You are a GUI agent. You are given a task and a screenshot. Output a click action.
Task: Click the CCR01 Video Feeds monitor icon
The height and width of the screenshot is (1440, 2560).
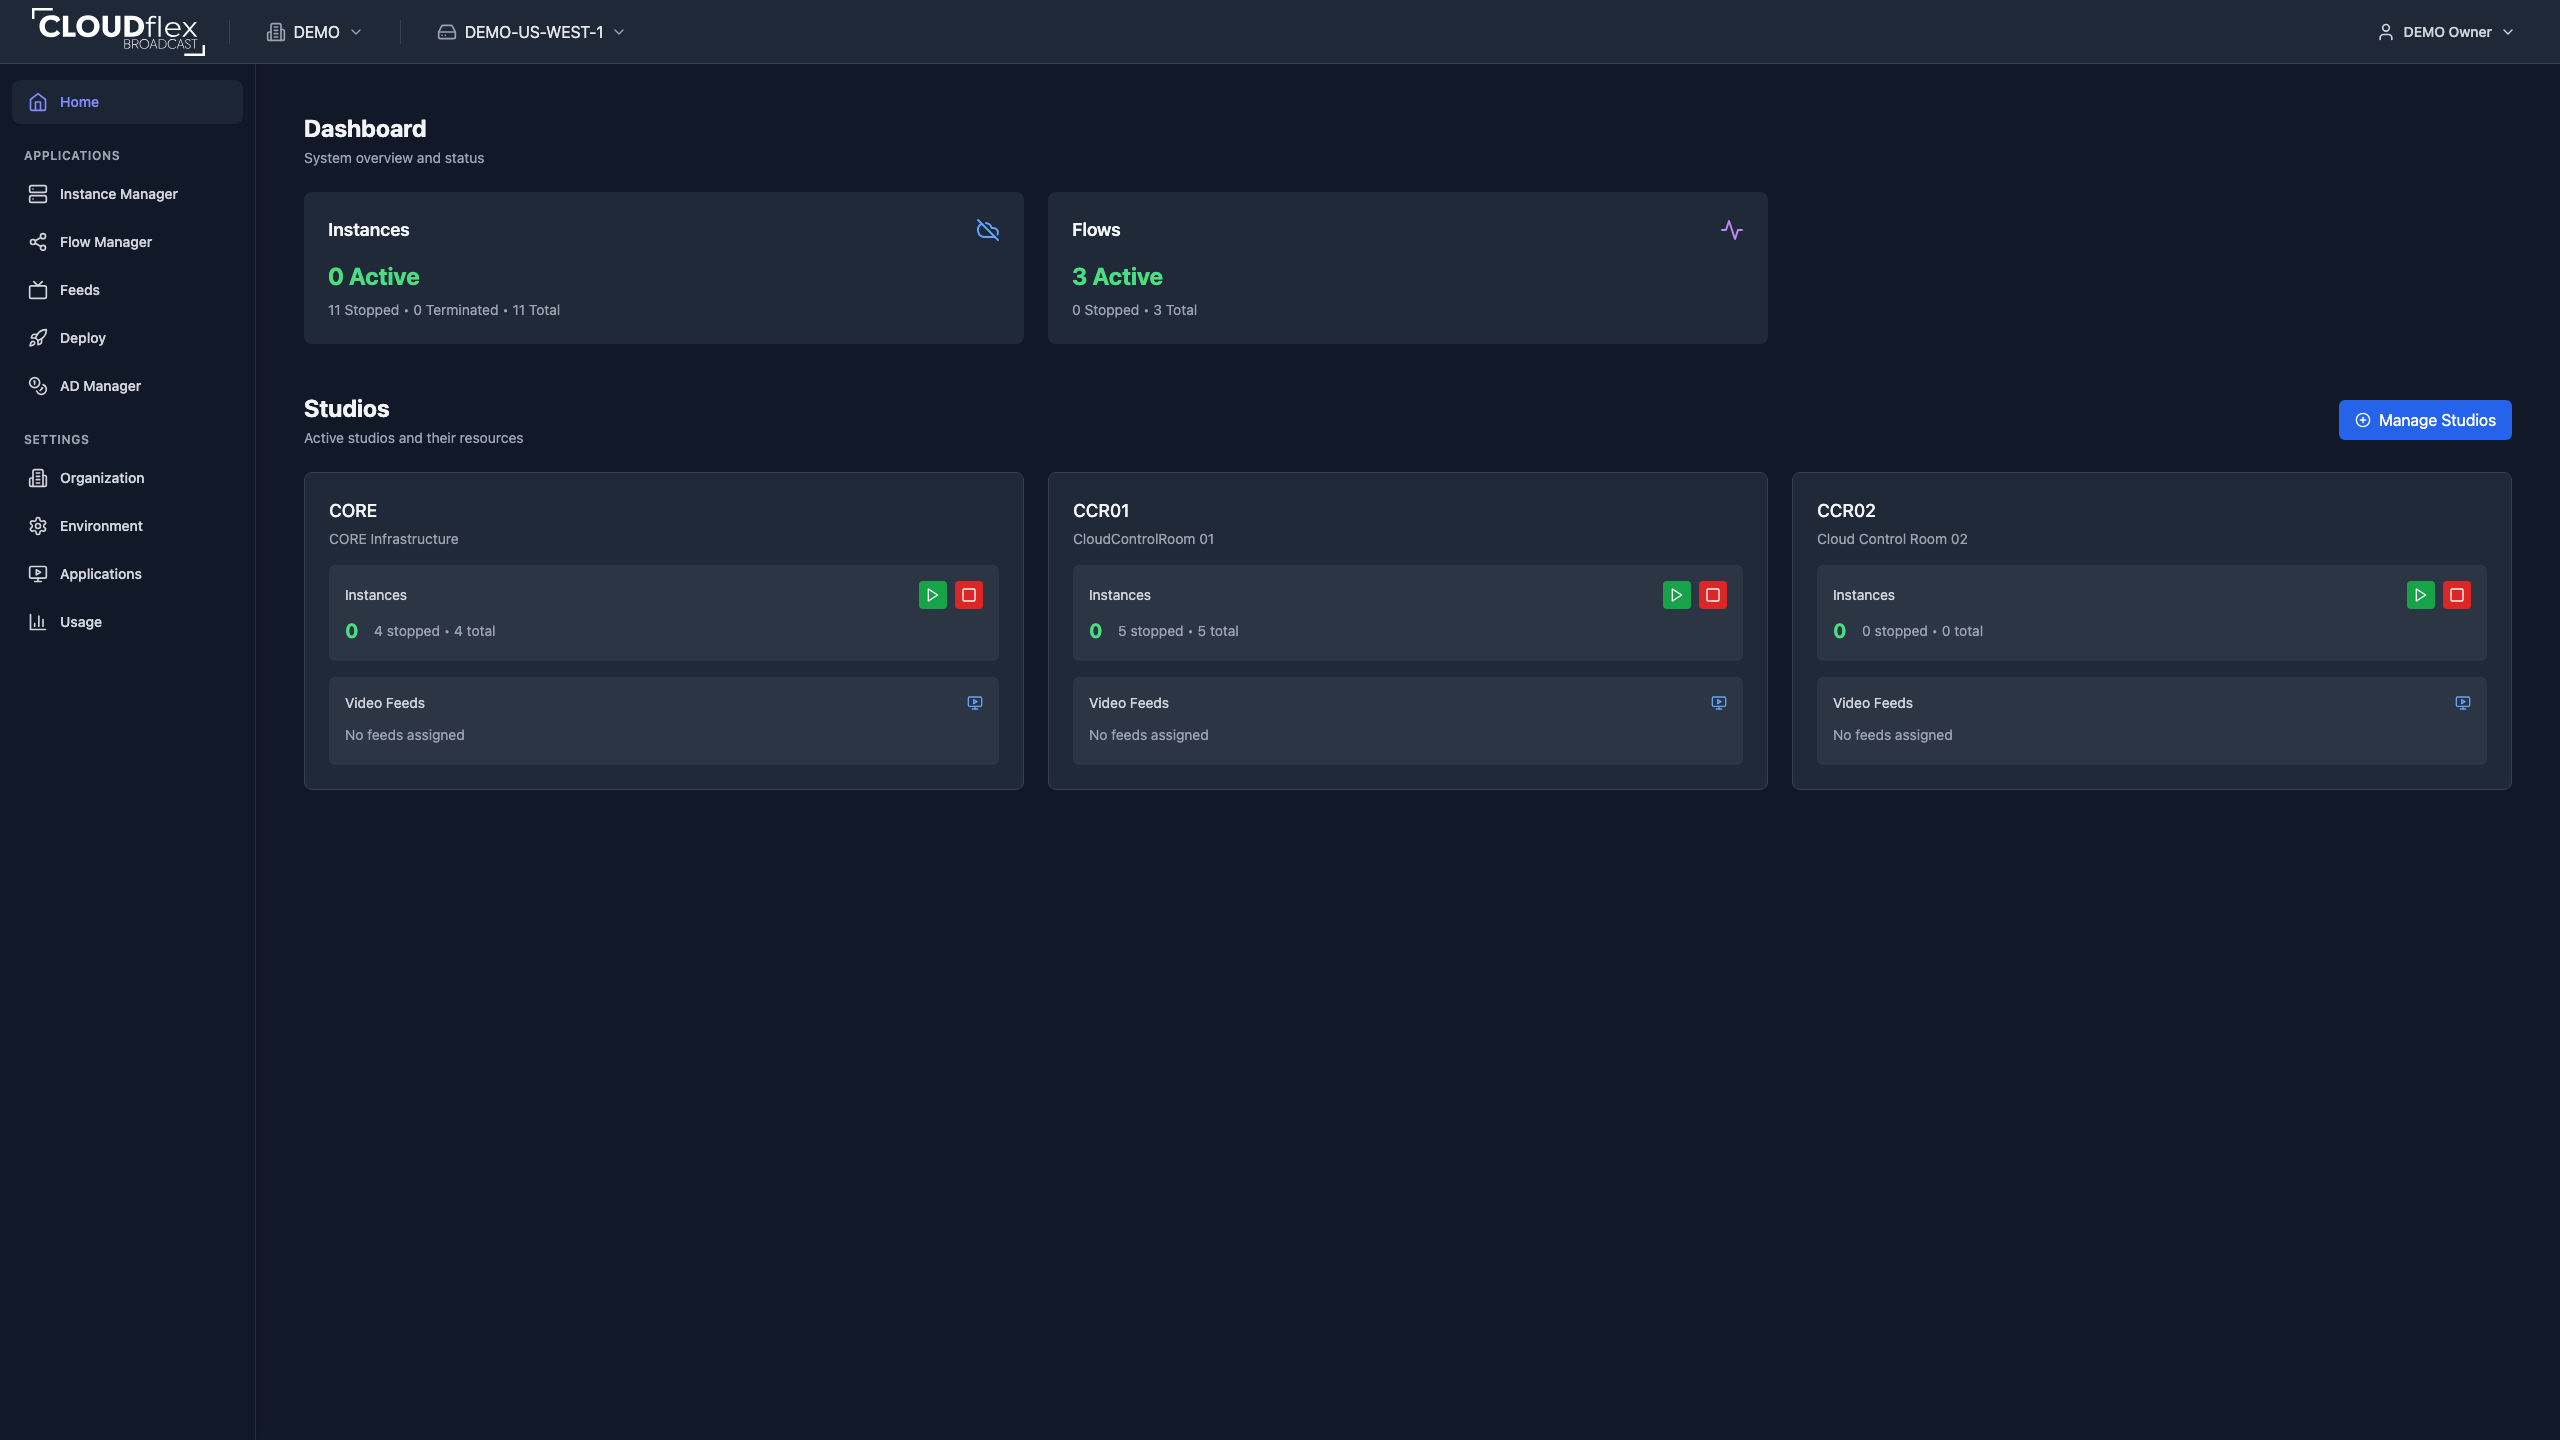click(x=1719, y=703)
